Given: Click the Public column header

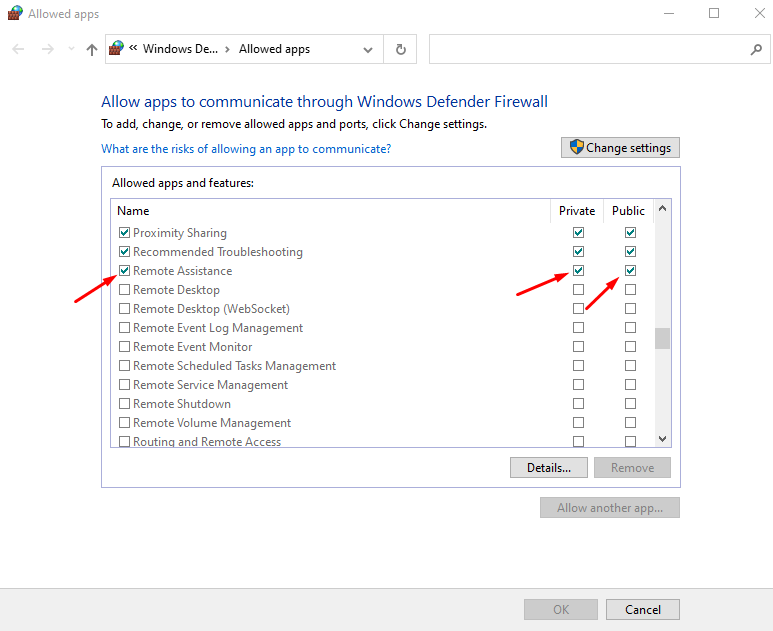Looking at the screenshot, I should coord(629,211).
